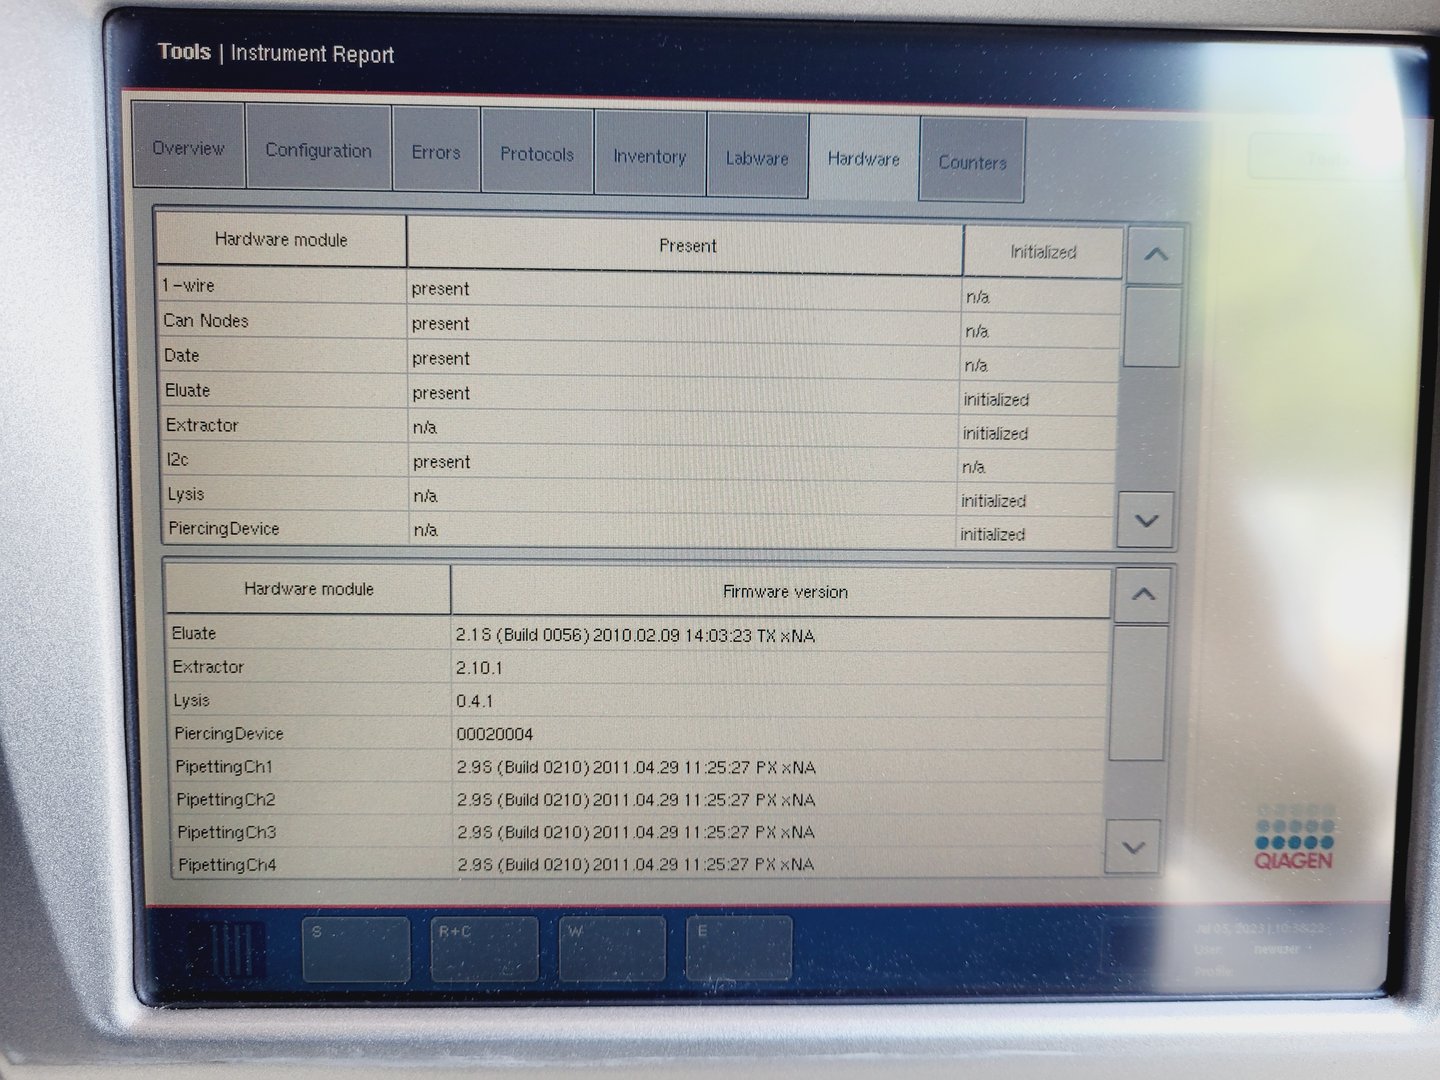Open the Protocols tab
Image resolution: width=1440 pixels, height=1080 pixels.
(537, 154)
